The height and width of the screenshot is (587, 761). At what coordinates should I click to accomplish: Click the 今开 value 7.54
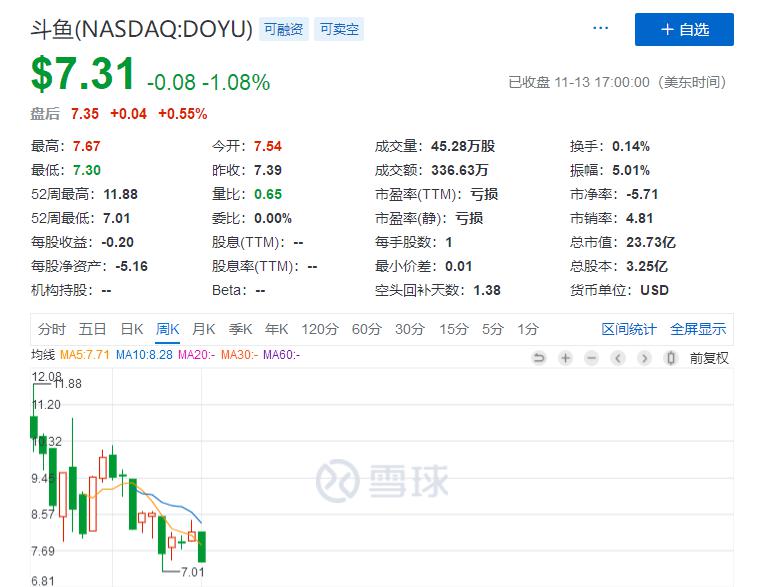point(268,146)
